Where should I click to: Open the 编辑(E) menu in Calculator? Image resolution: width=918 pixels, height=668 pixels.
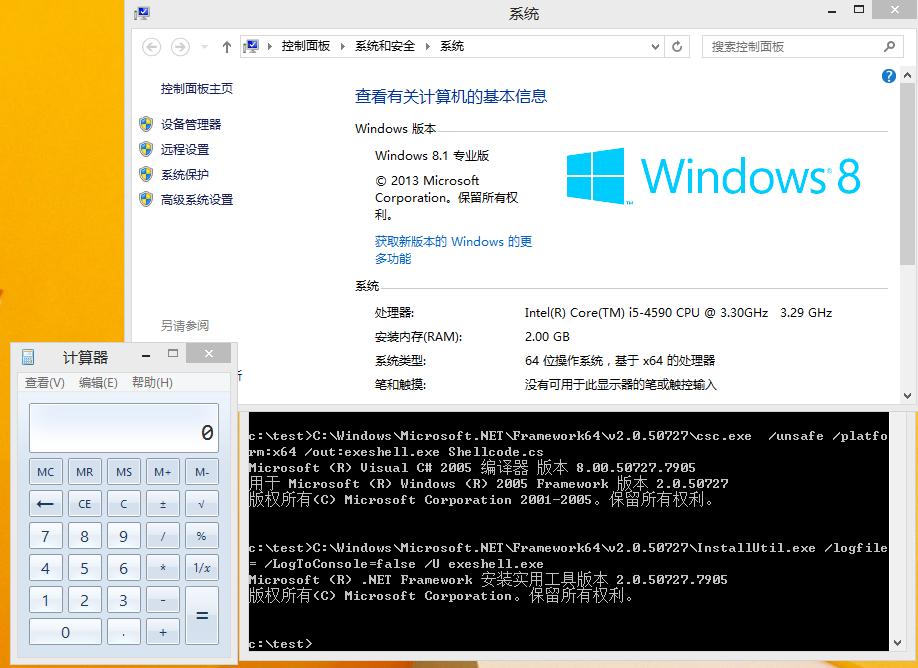98,383
